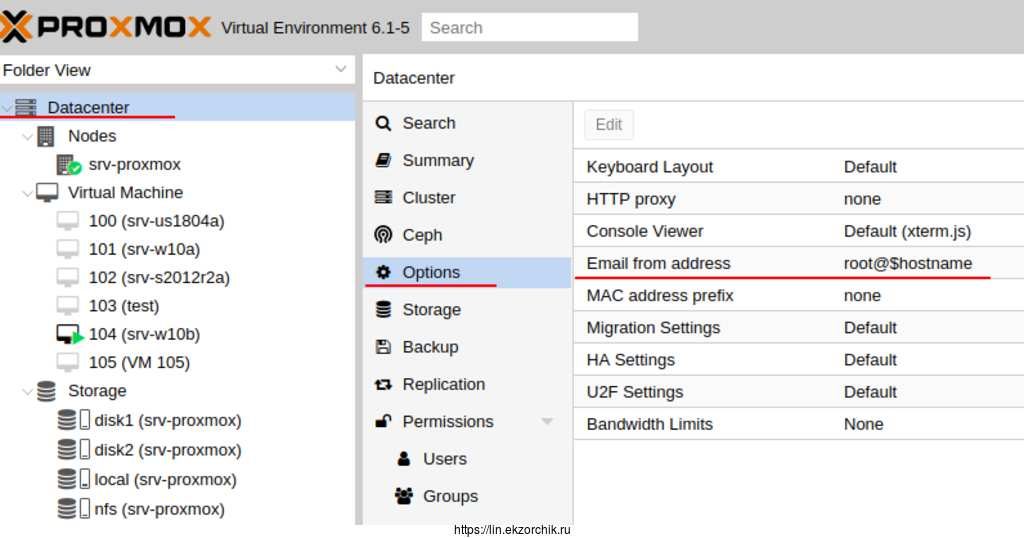Viewport: 1024px width, 538px height.
Task: Click the Ceph icon in sidebar
Action: click(x=383, y=235)
